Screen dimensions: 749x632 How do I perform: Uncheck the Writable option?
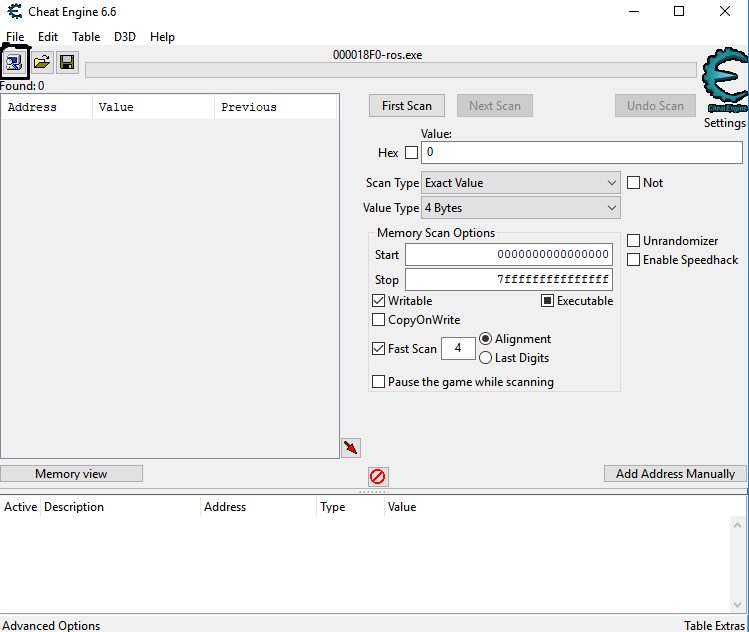pyautogui.click(x=378, y=300)
